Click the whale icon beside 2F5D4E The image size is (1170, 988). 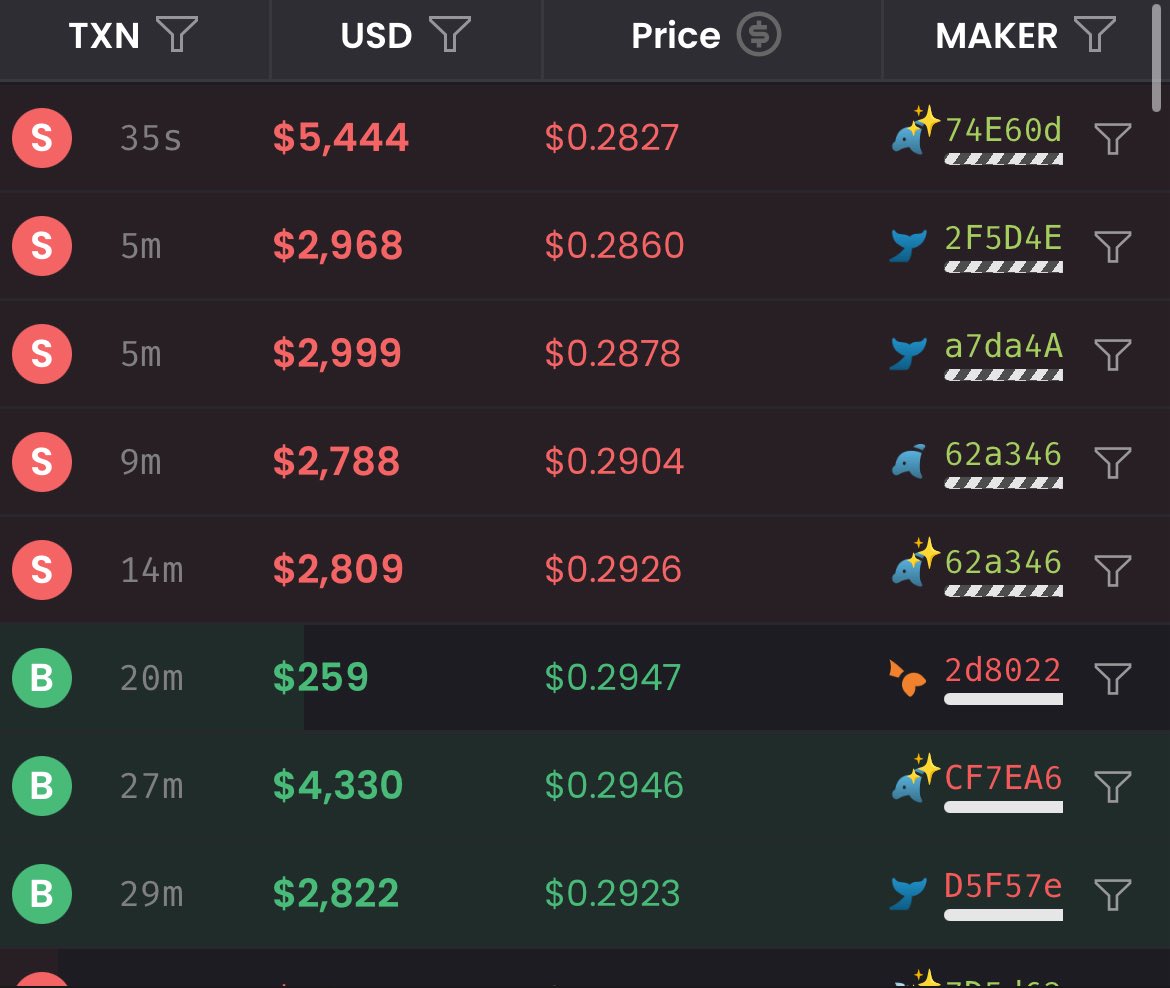[x=908, y=246]
